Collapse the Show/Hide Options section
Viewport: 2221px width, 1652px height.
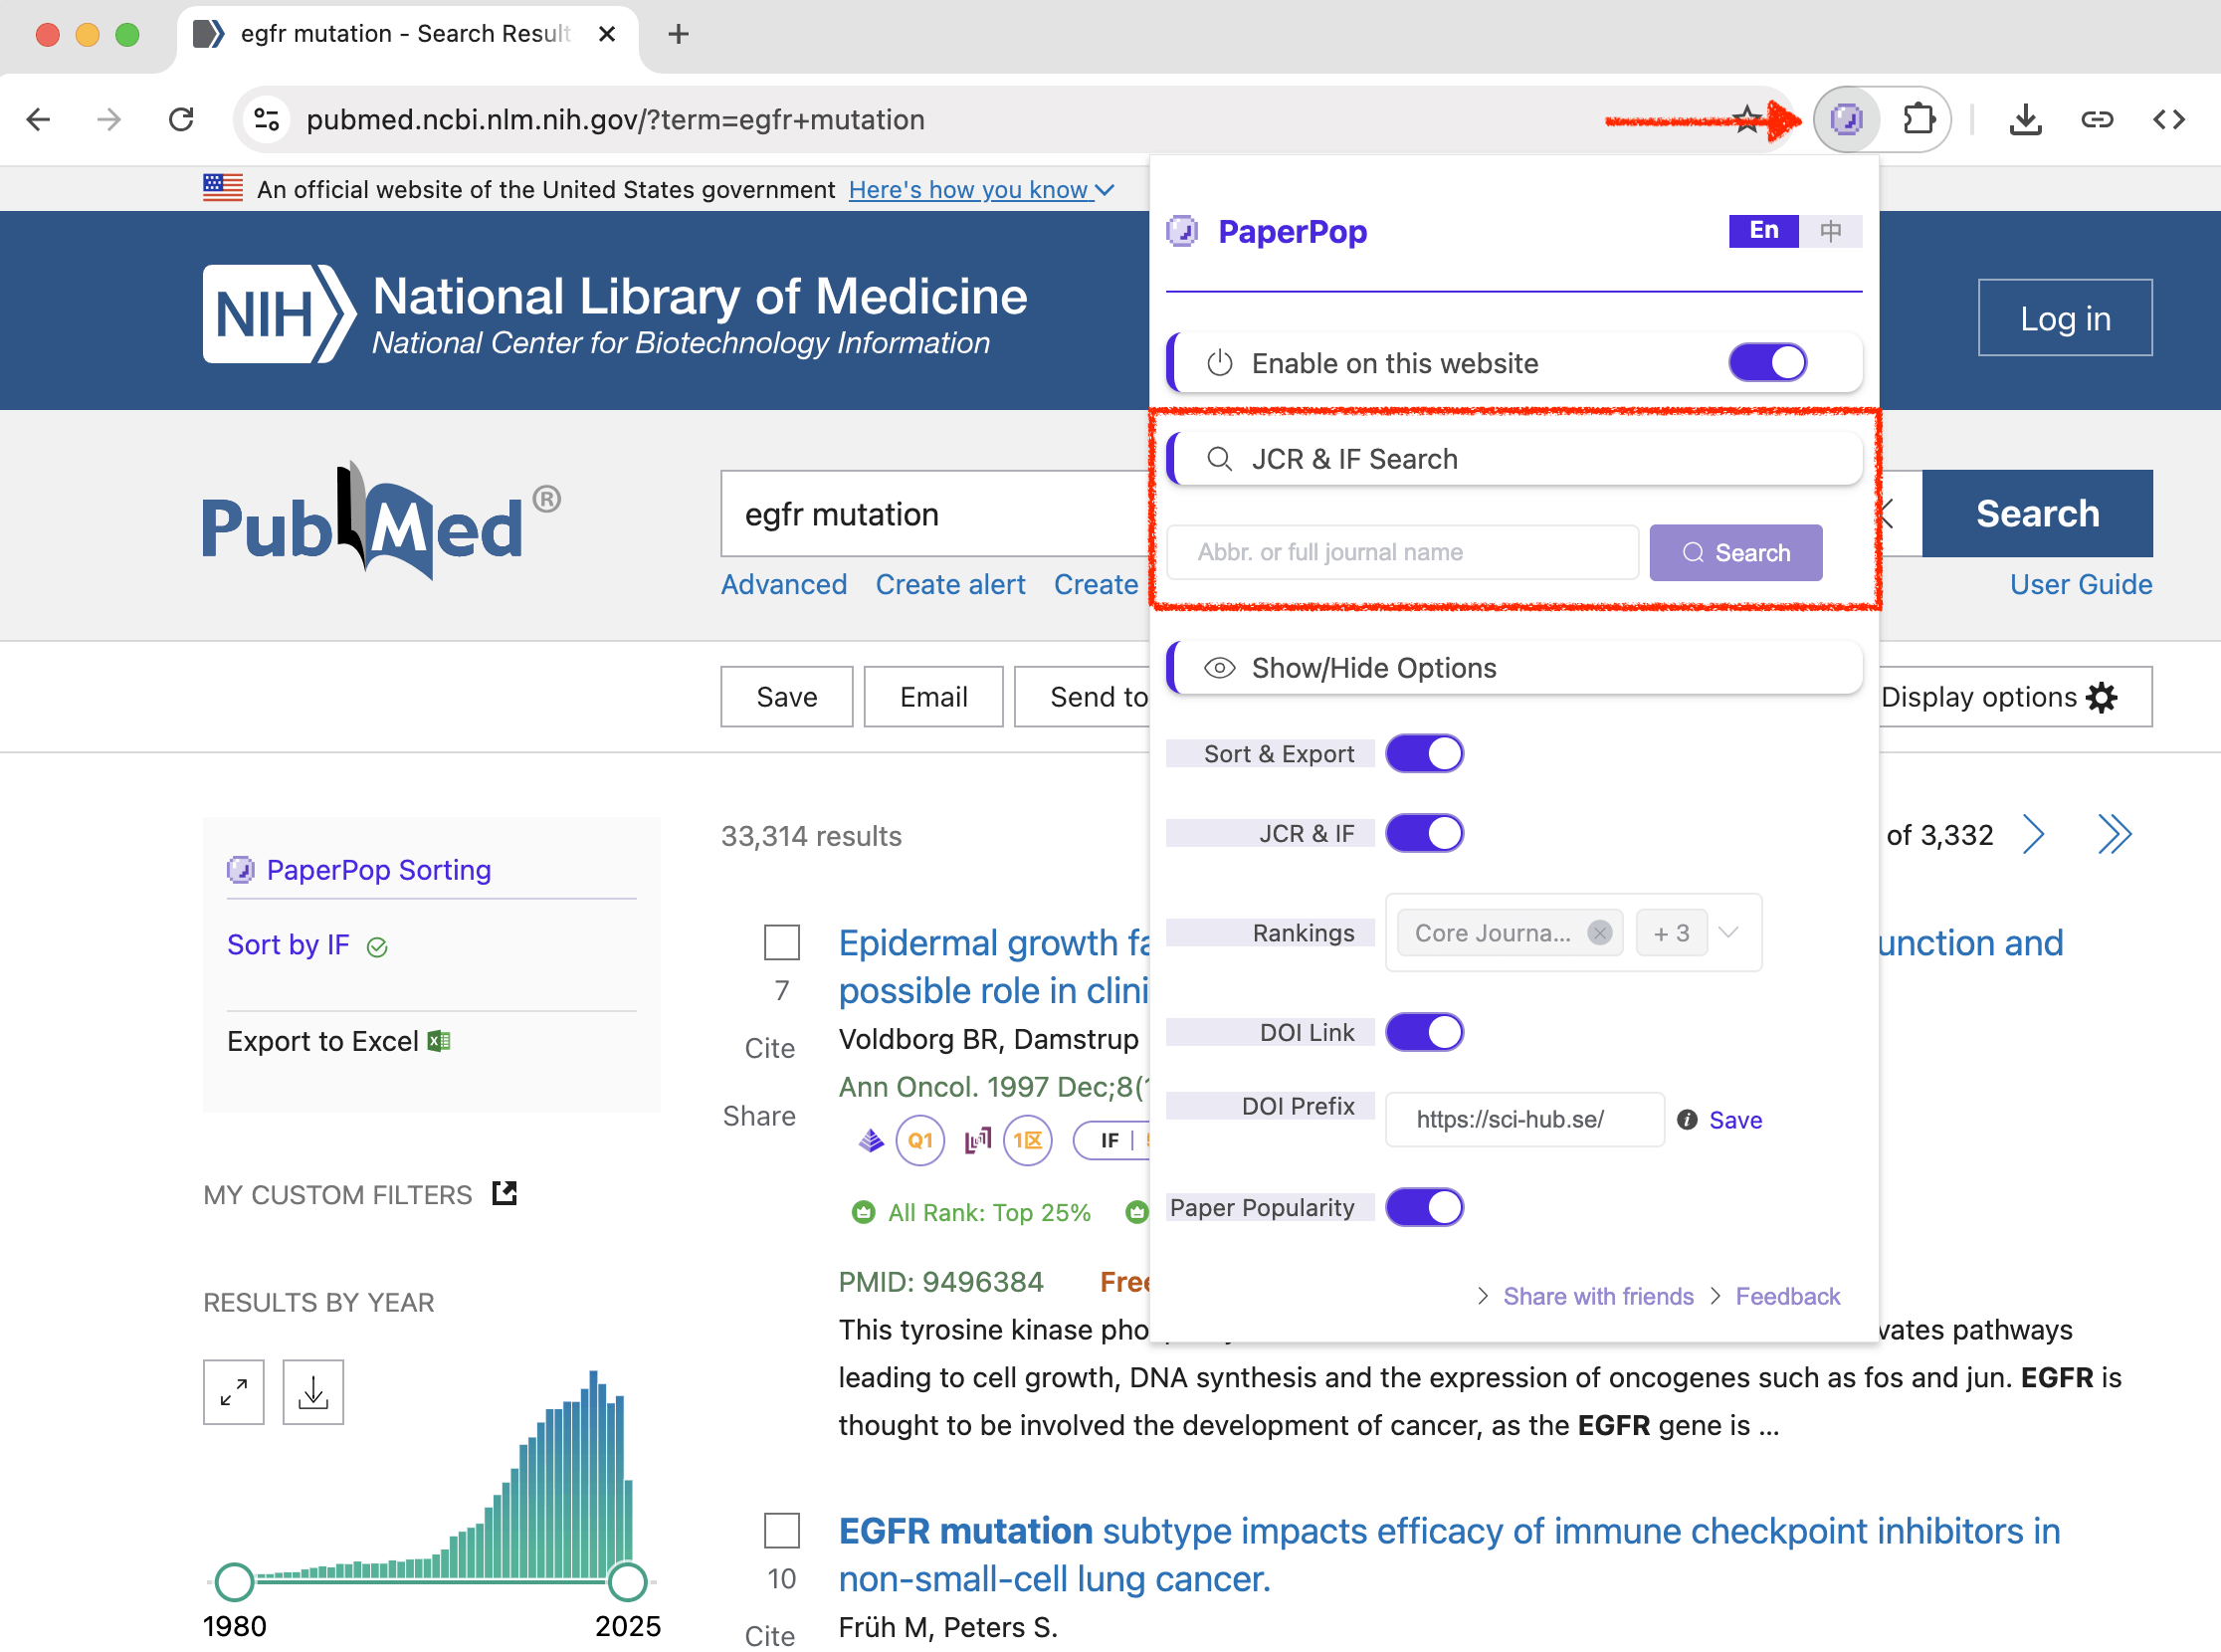pyautogui.click(x=1514, y=668)
